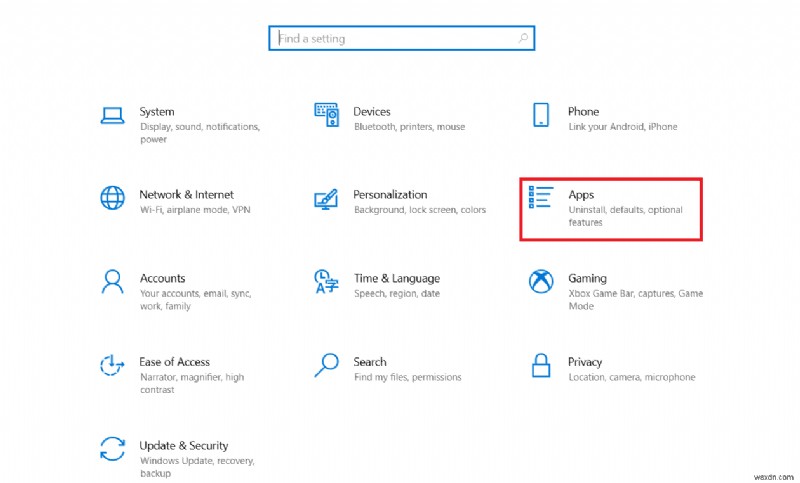Open the Personalization paintbrush icon
800x483 pixels.
click(327, 198)
